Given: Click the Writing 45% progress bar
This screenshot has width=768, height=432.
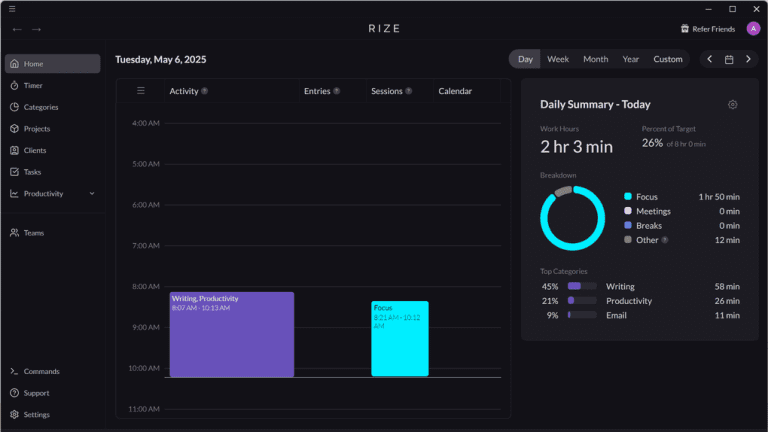Looking at the screenshot, I should (x=582, y=286).
